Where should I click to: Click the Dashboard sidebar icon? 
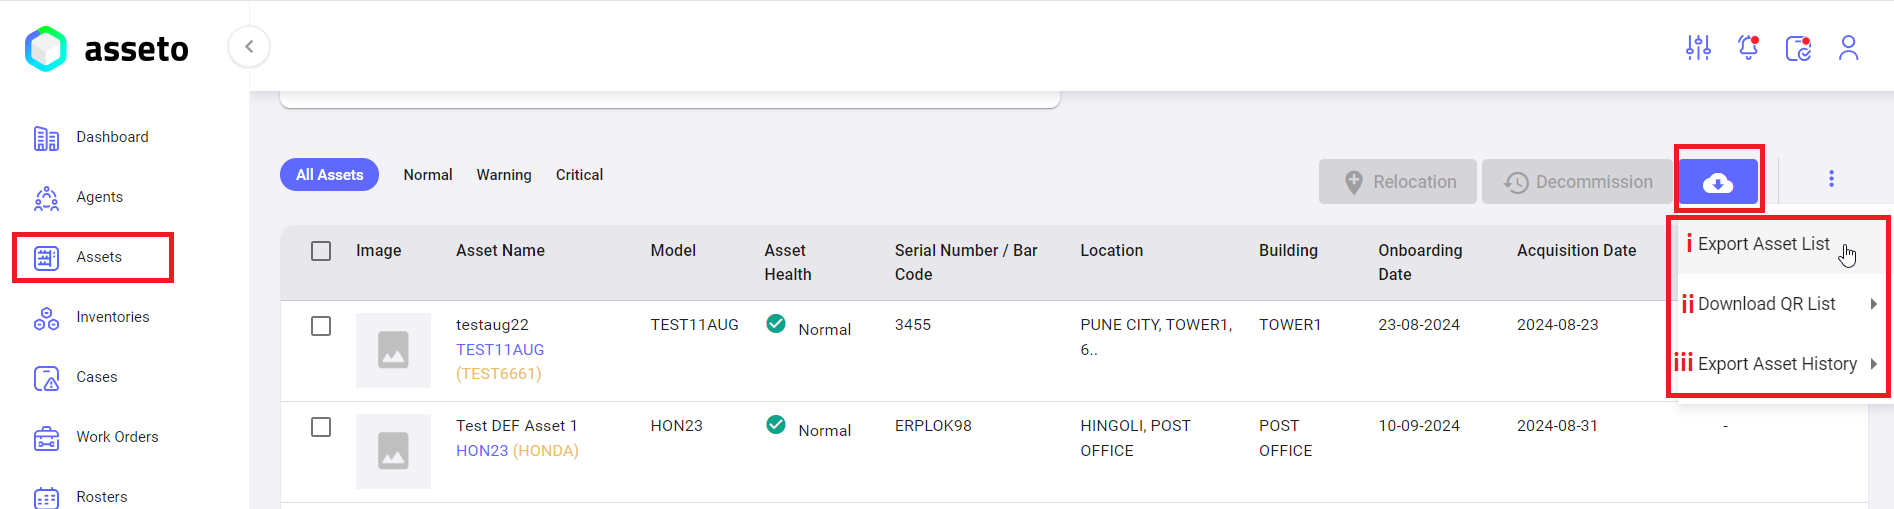coord(46,138)
